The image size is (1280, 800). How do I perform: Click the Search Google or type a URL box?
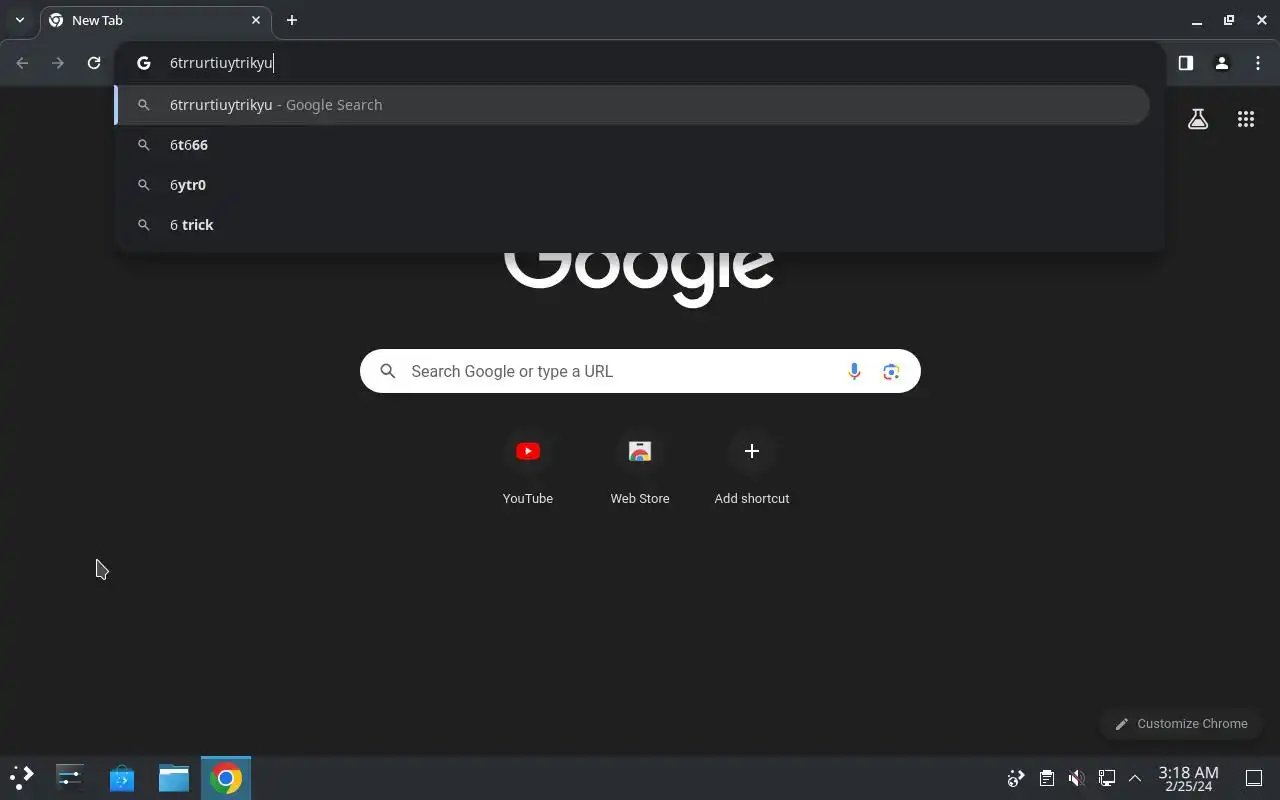click(x=640, y=371)
